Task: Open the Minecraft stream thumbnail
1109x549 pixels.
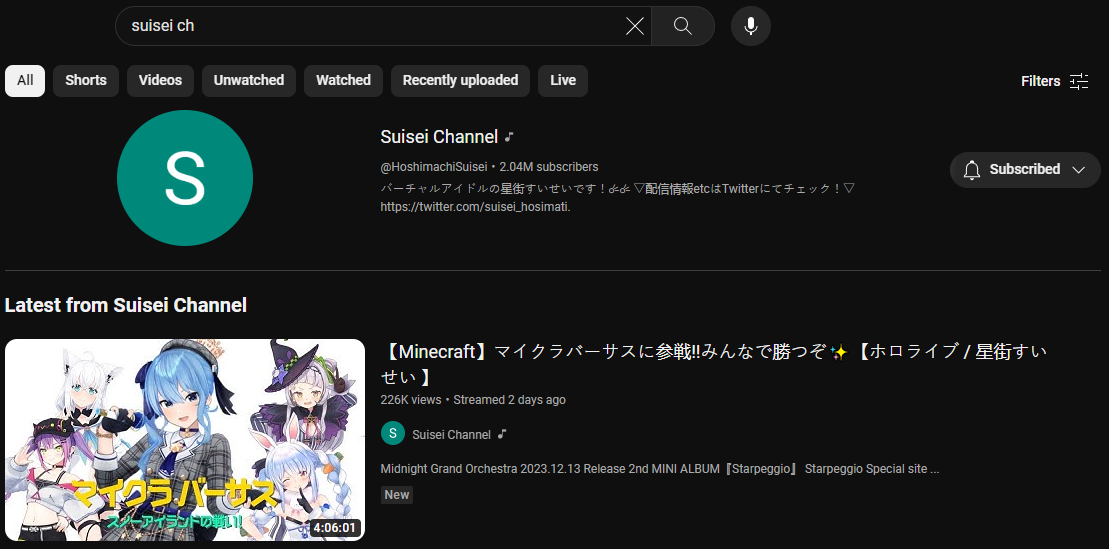Action: (185, 439)
